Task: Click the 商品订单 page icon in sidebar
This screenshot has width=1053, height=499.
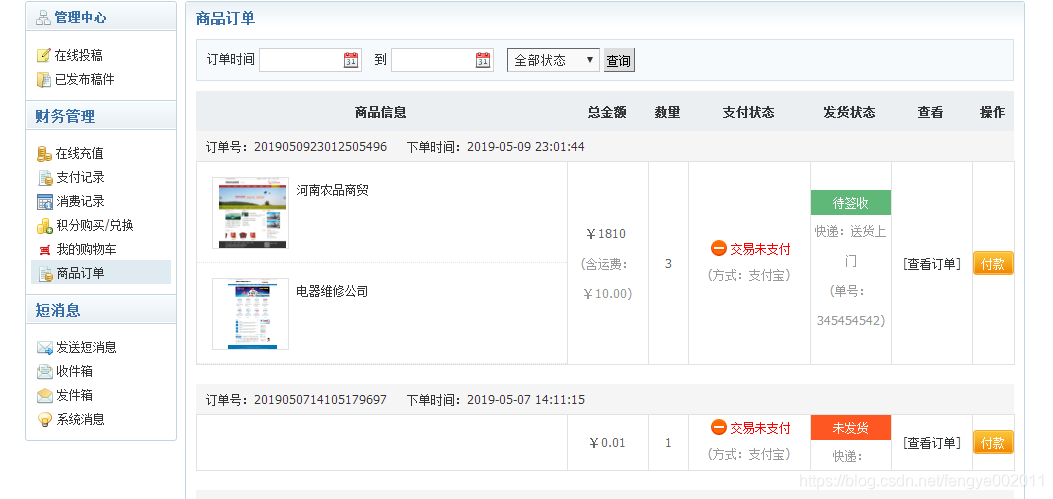Action: [x=45, y=273]
